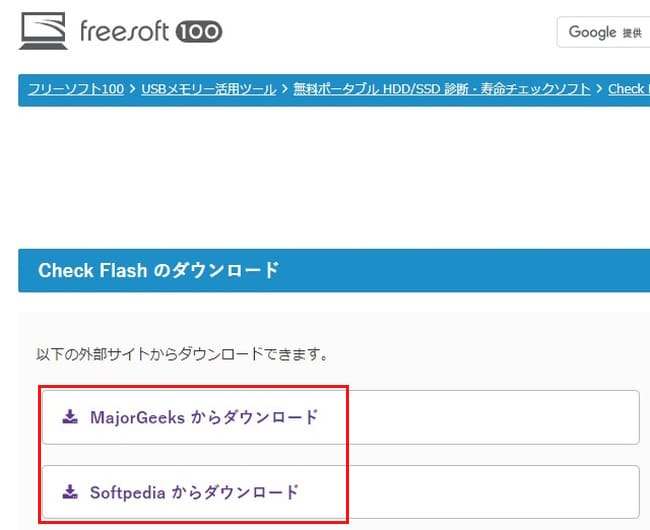Open the フリーソフト100 breadcrumb link

click(x=76, y=89)
